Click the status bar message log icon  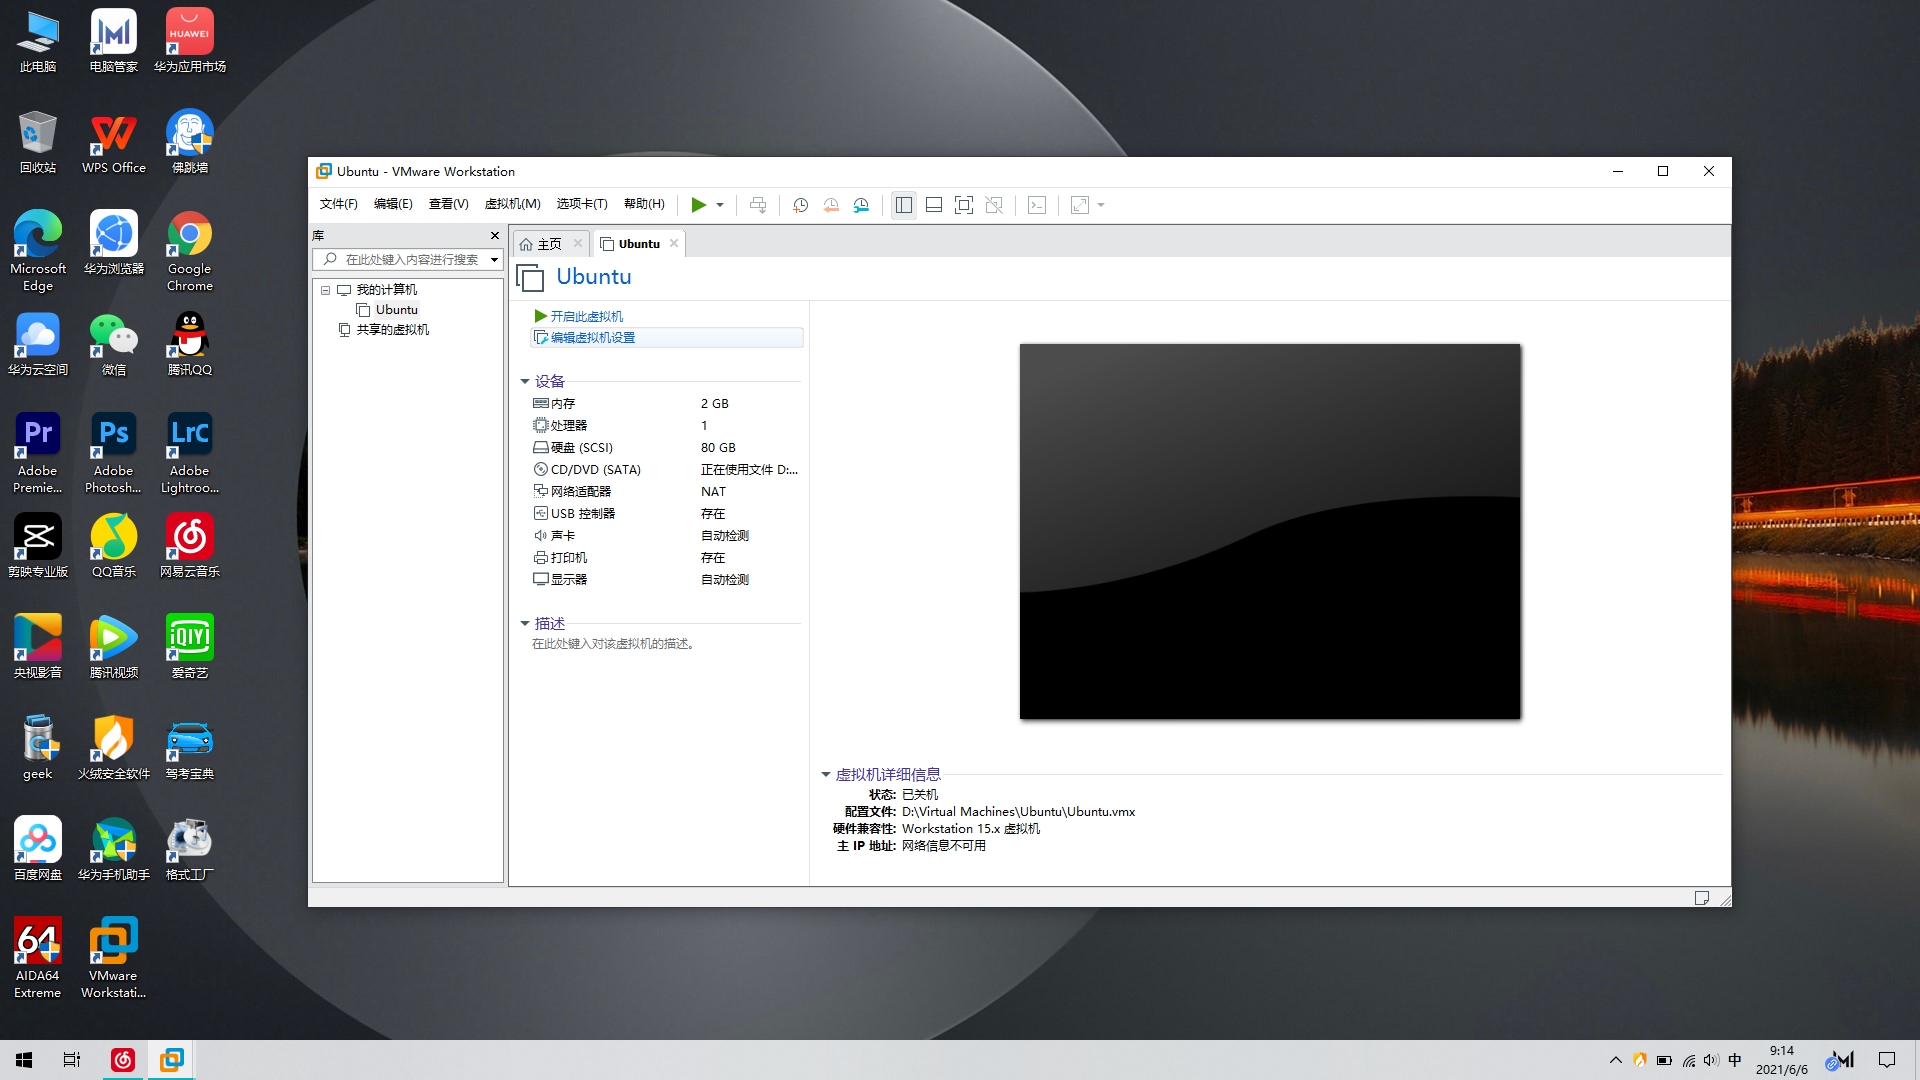tap(1701, 898)
